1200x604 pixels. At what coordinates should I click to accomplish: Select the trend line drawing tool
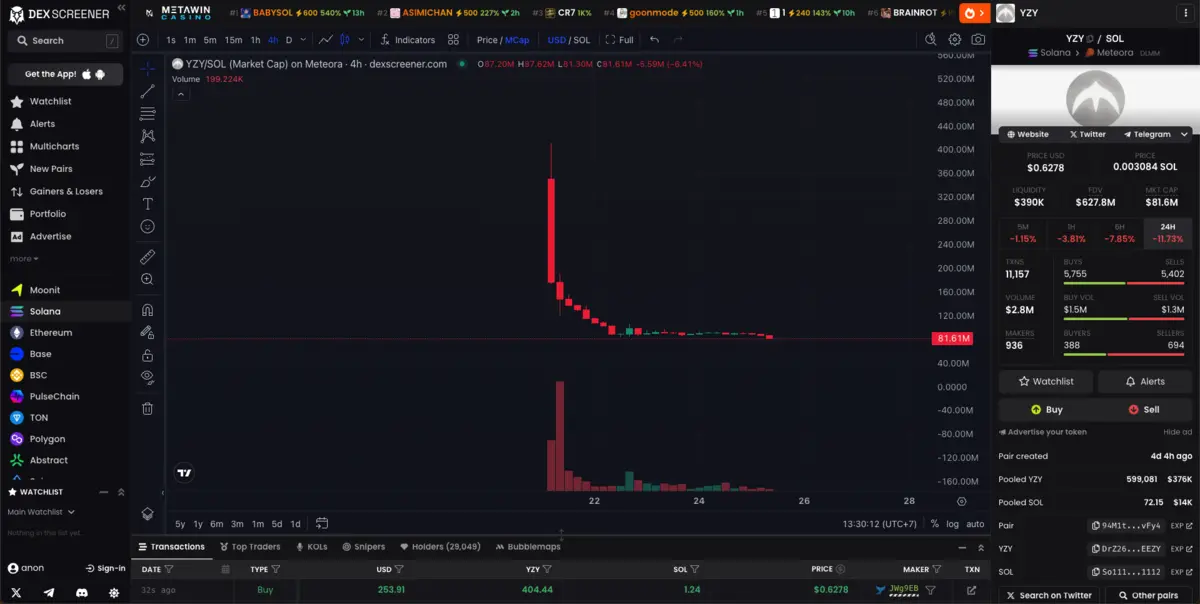click(147, 91)
